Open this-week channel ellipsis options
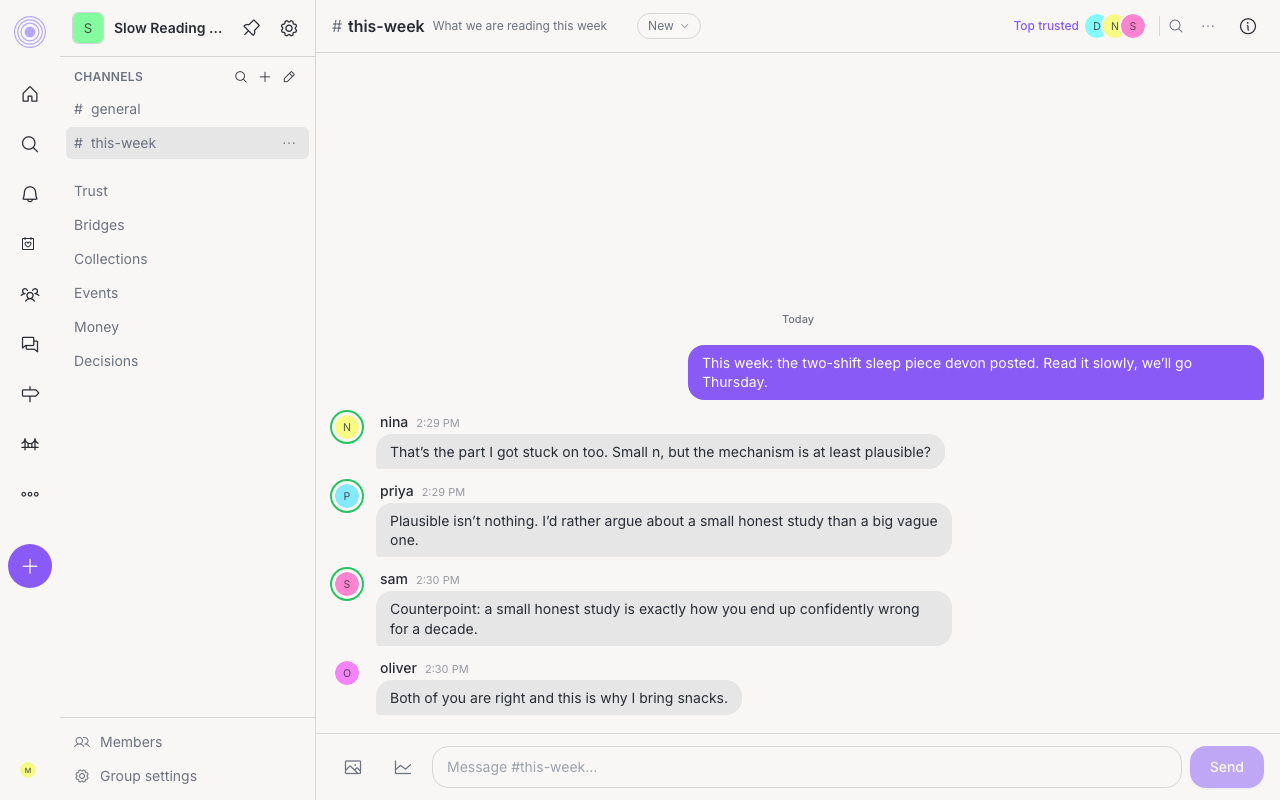 click(x=289, y=143)
